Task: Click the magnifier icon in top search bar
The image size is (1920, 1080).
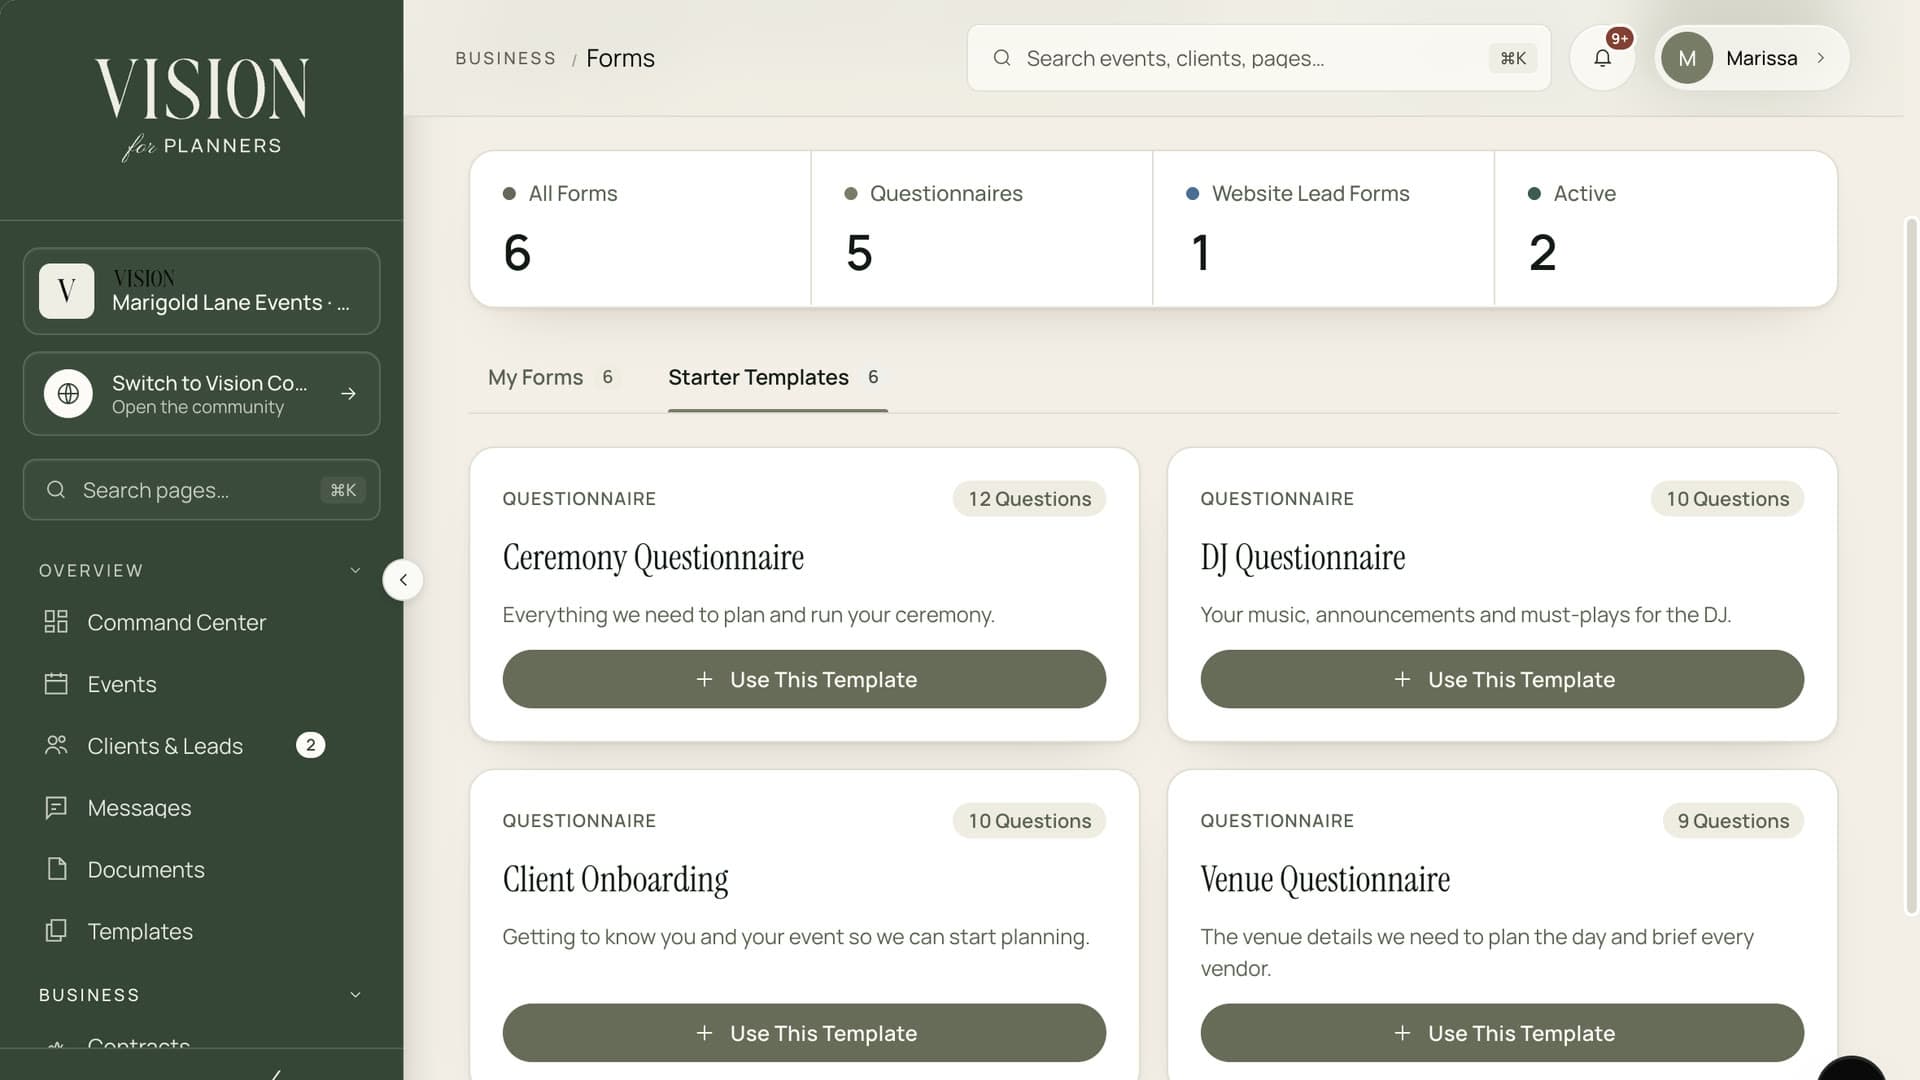Action: [1001, 58]
